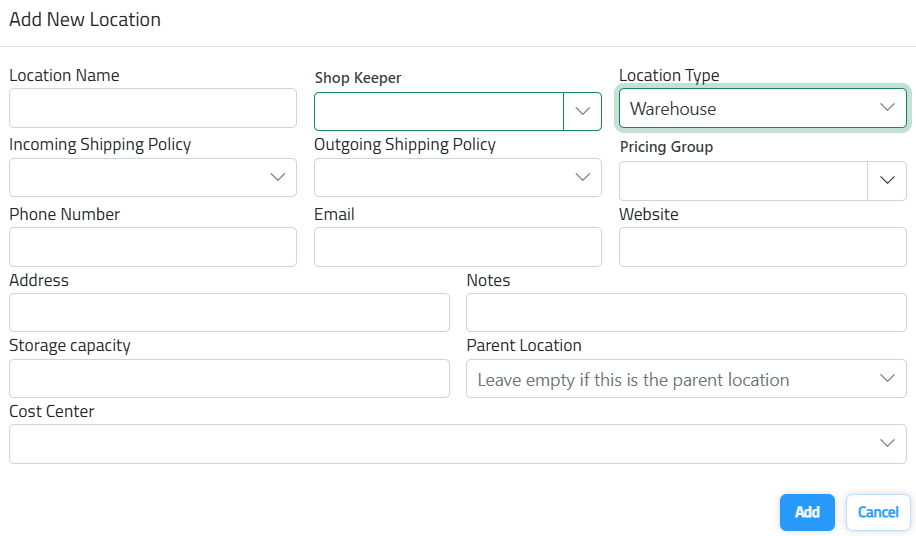Click the Notes text field
The height and width of the screenshot is (536, 916).
(686, 313)
